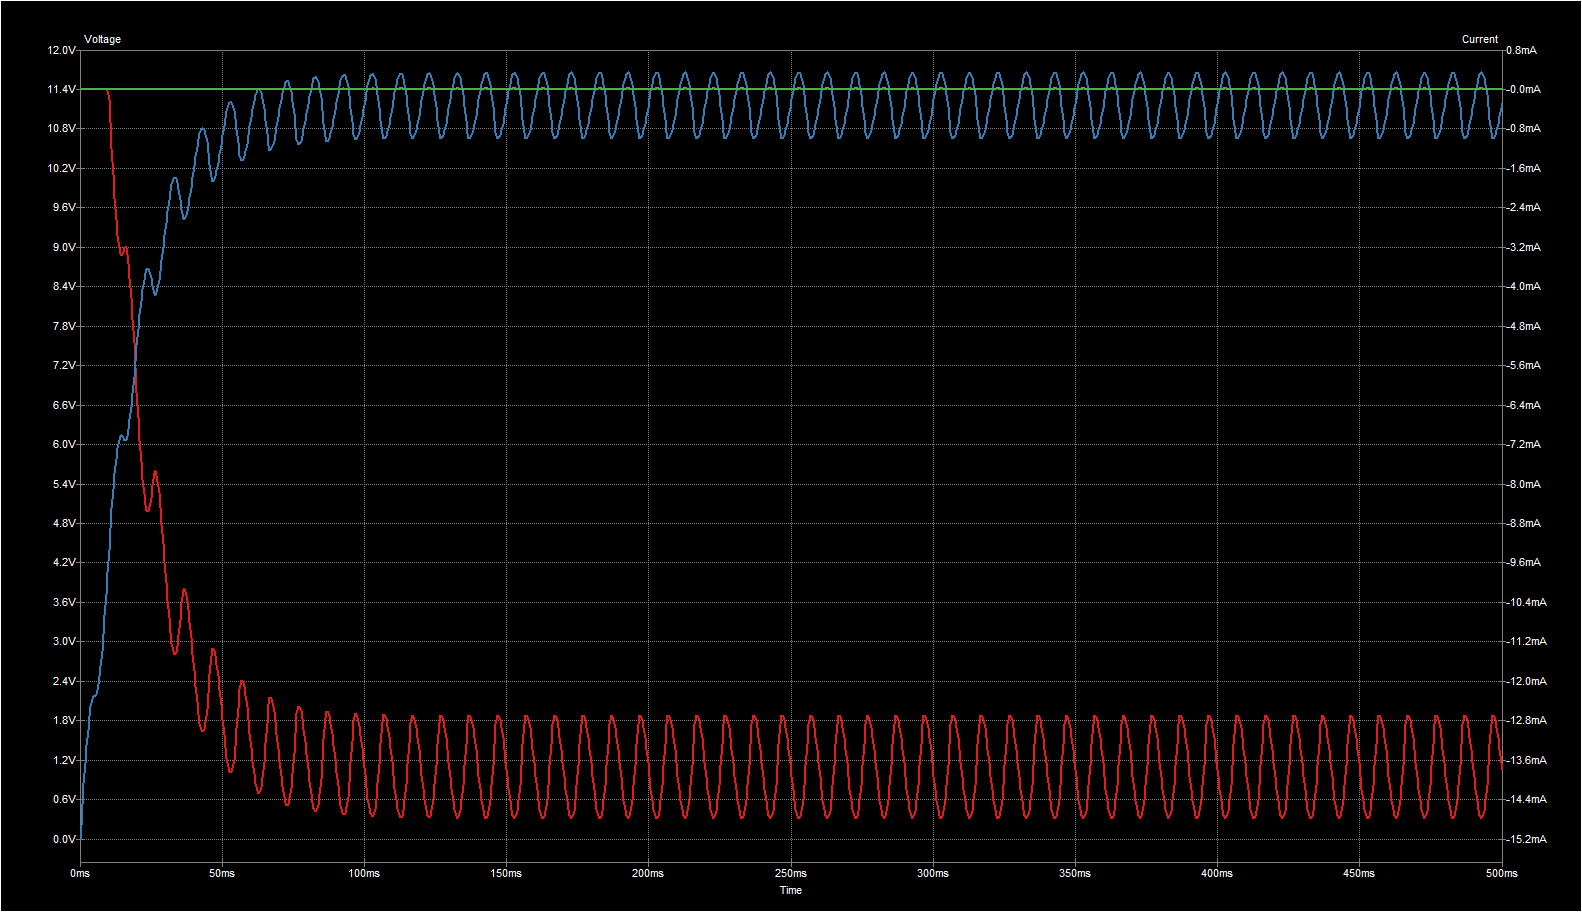Click the 0.0V voltage tick label

coord(63,839)
